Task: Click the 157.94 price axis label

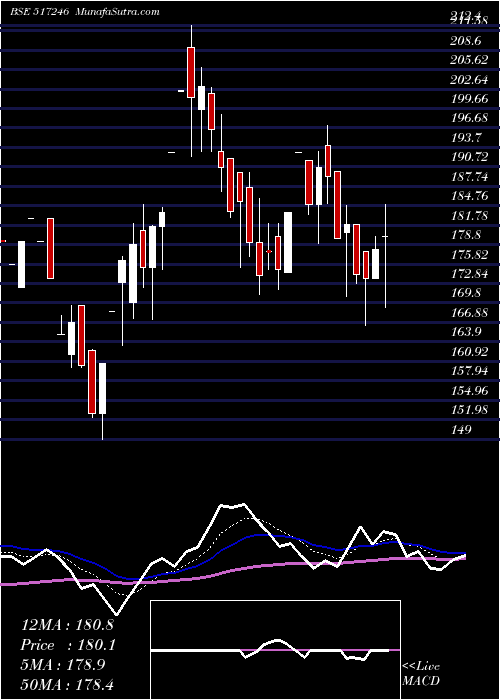Action: click(470, 371)
